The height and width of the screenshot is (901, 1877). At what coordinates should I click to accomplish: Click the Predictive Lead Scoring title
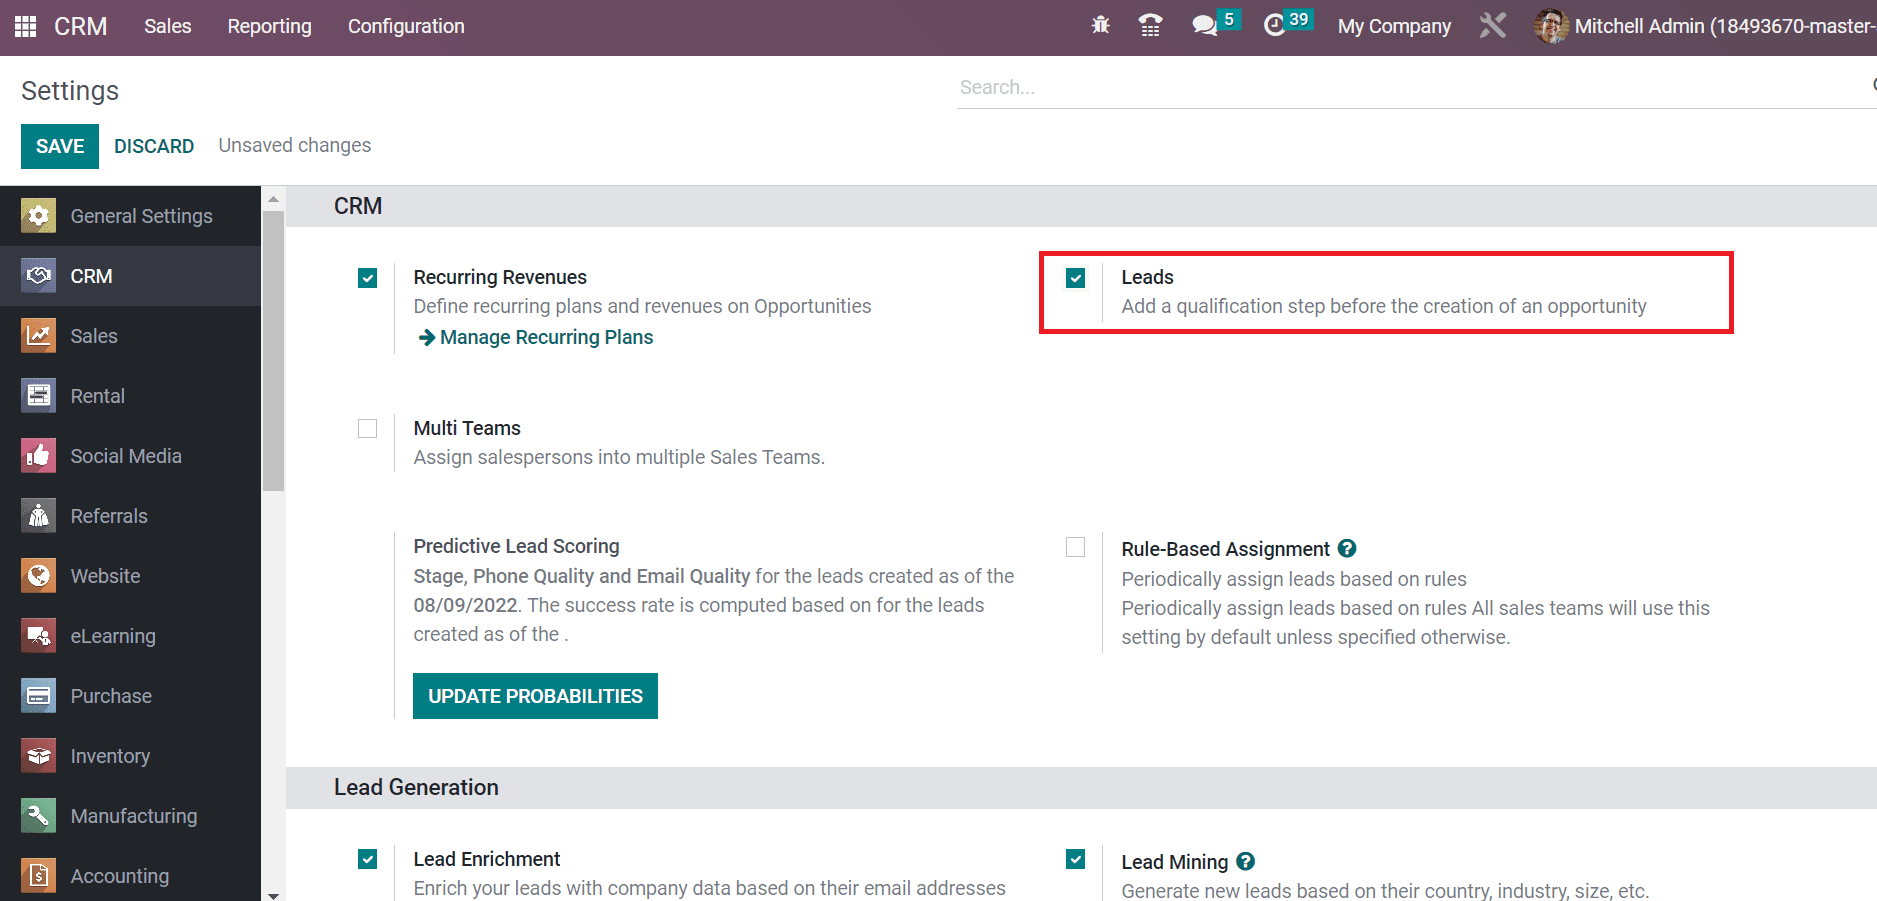pos(516,546)
